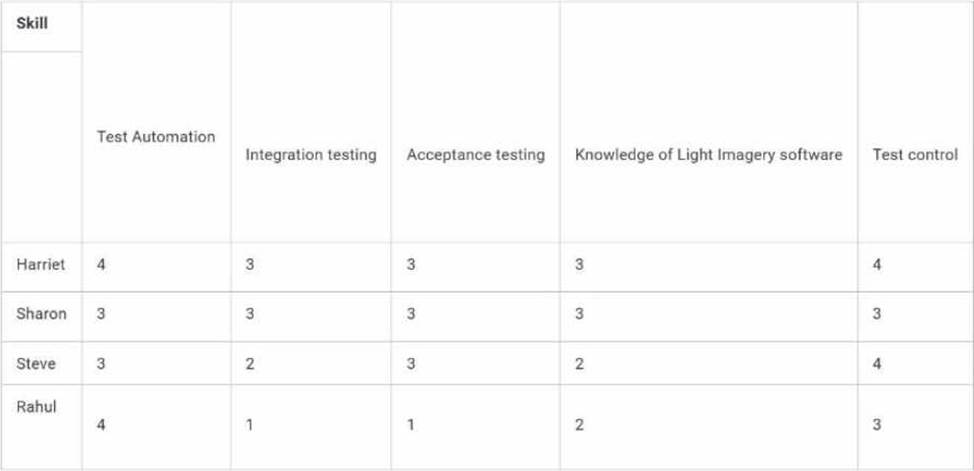Select Rahul's Test control score
974x471 pixels.
[x=876, y=426]
